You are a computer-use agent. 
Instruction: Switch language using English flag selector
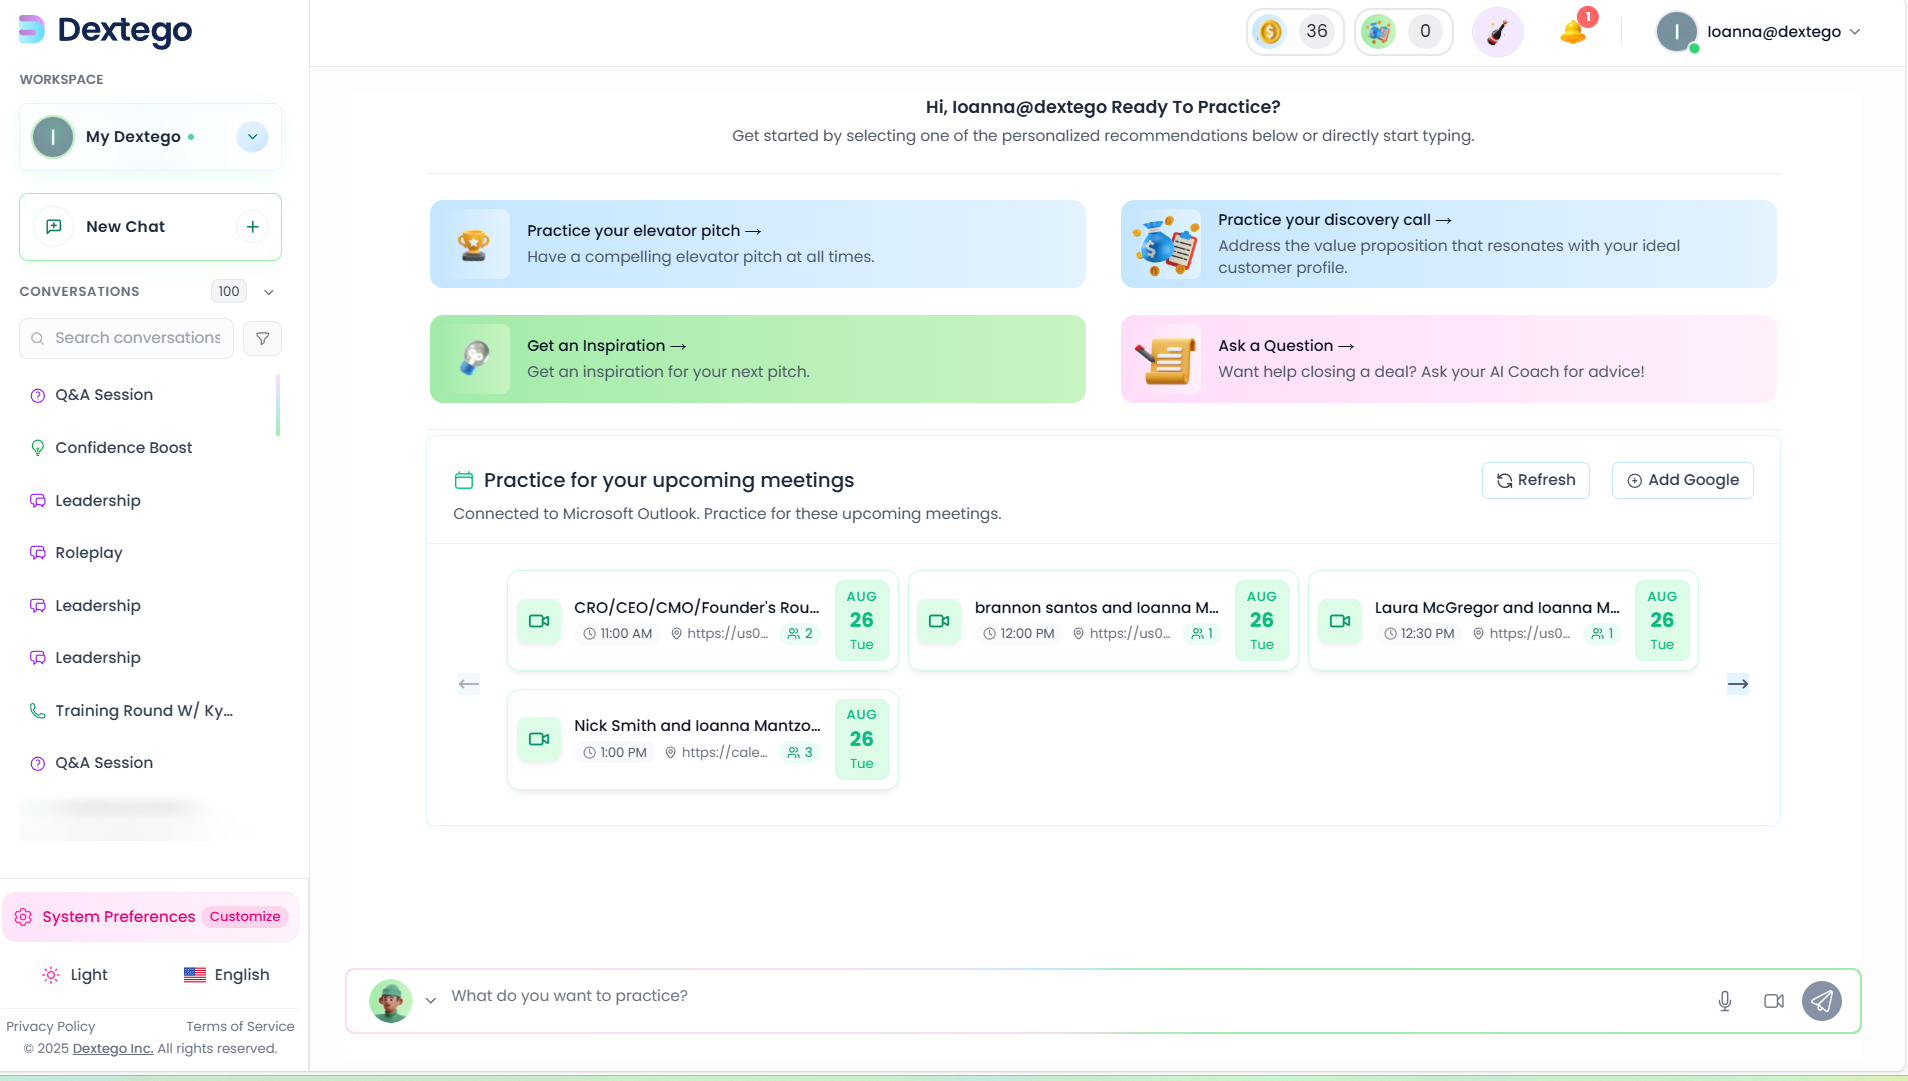click(x=227, y=975)
